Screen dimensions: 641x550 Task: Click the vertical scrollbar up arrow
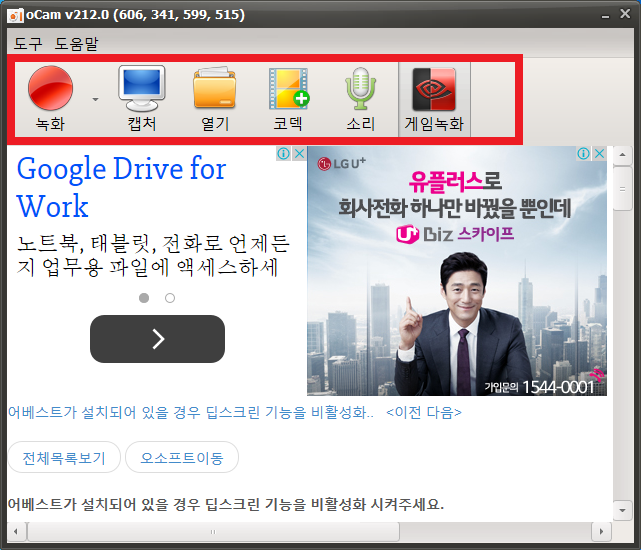(x=623, y=155)
